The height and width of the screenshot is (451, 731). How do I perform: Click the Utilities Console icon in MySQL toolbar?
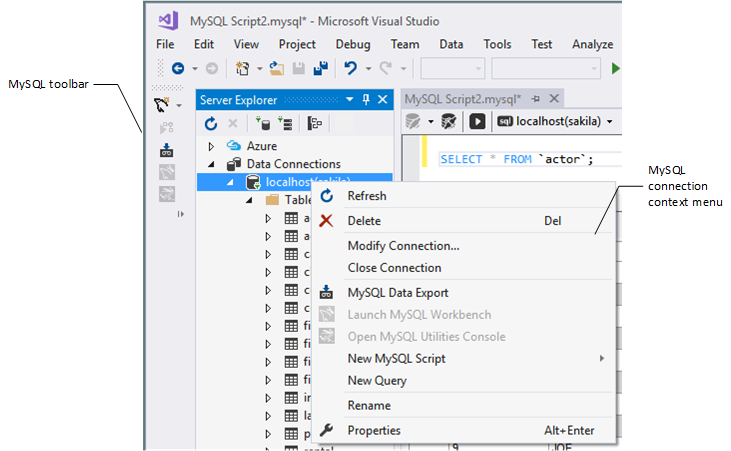click(167, 194)
